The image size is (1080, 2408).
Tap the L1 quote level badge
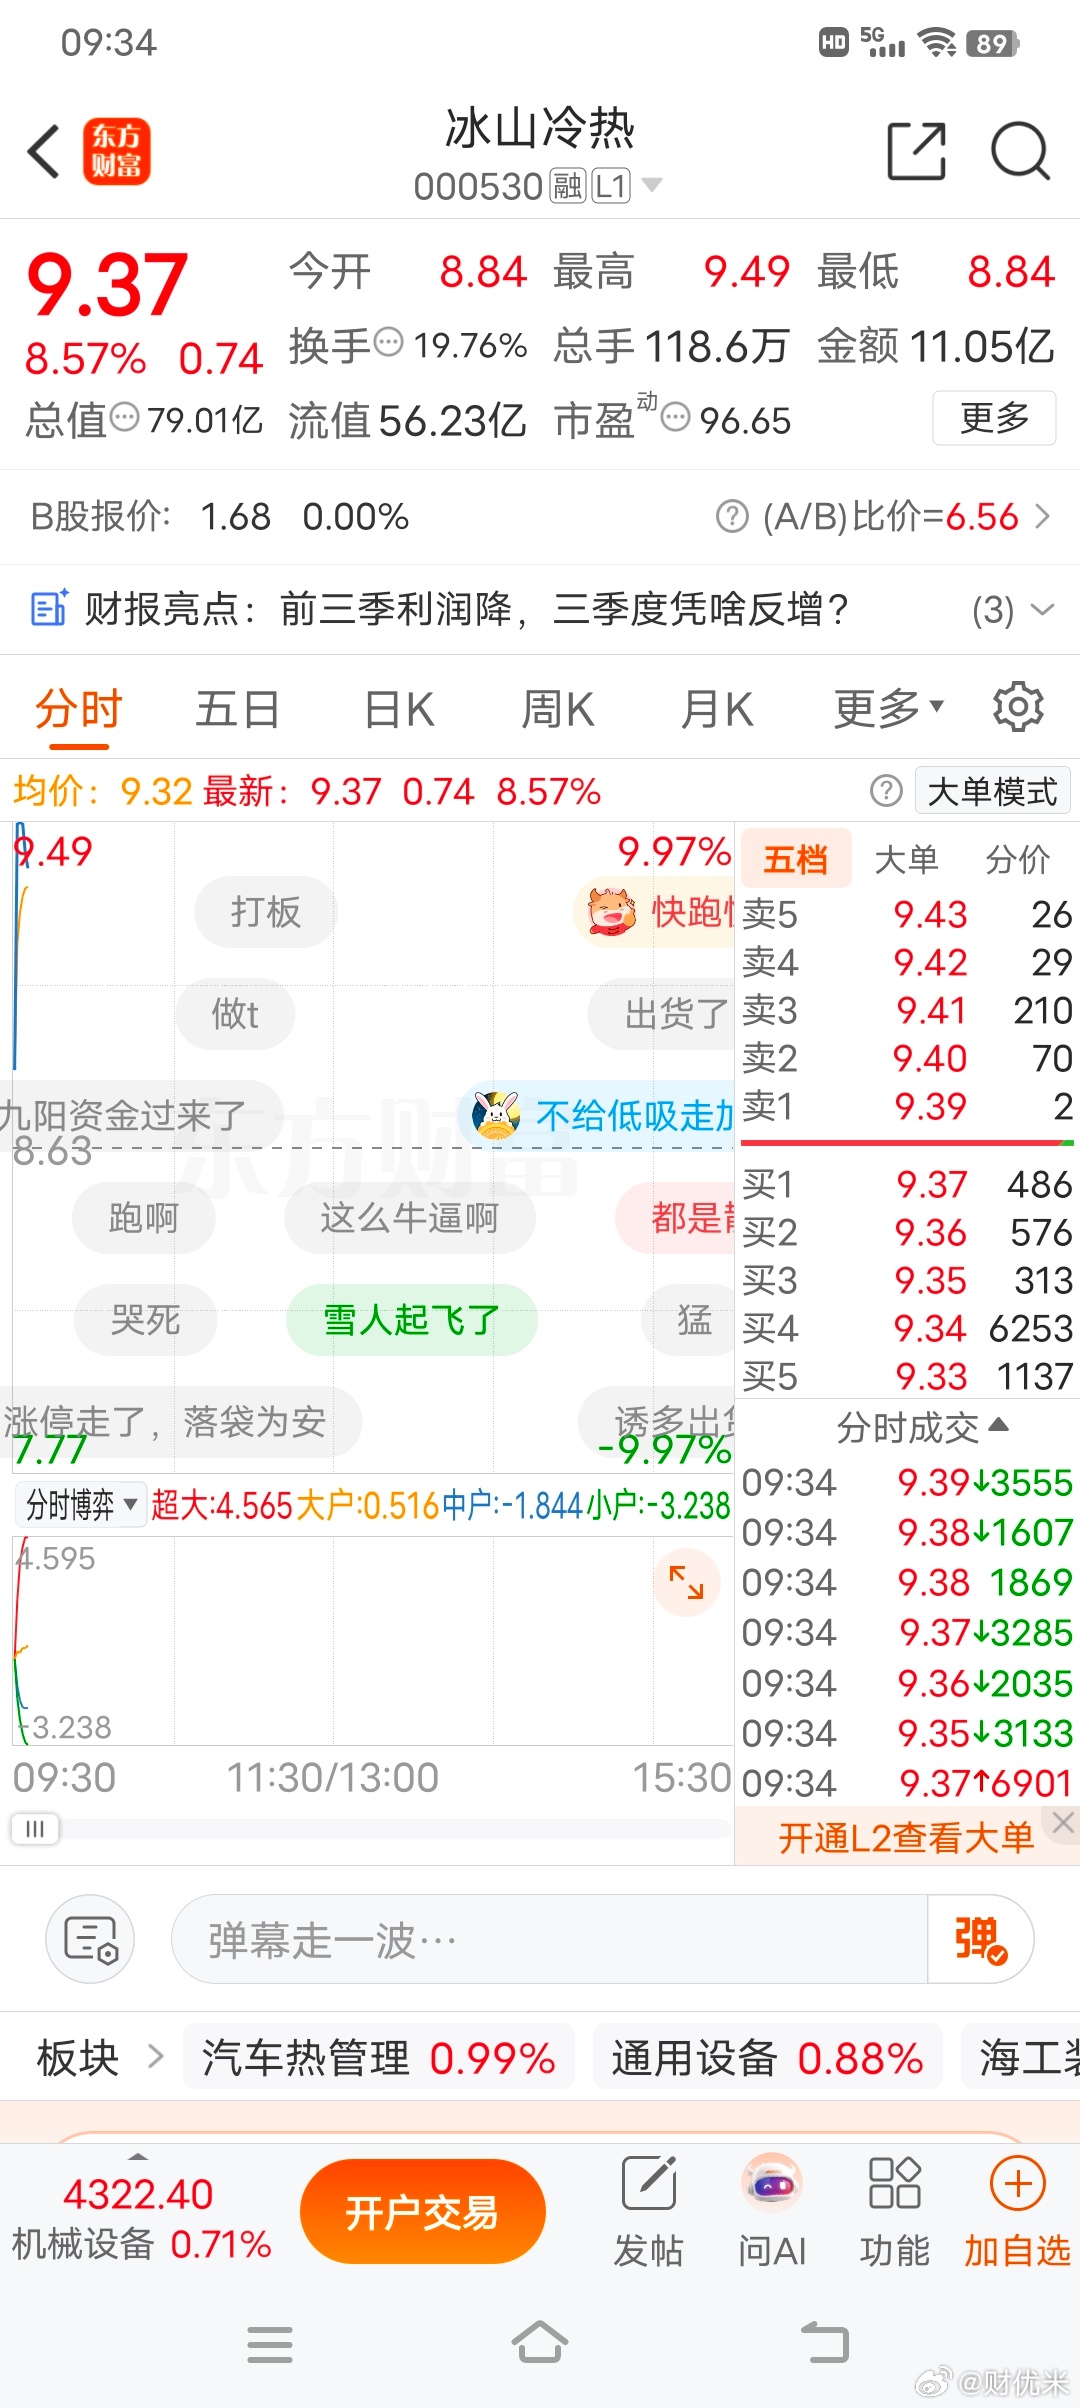pos(611,186)
